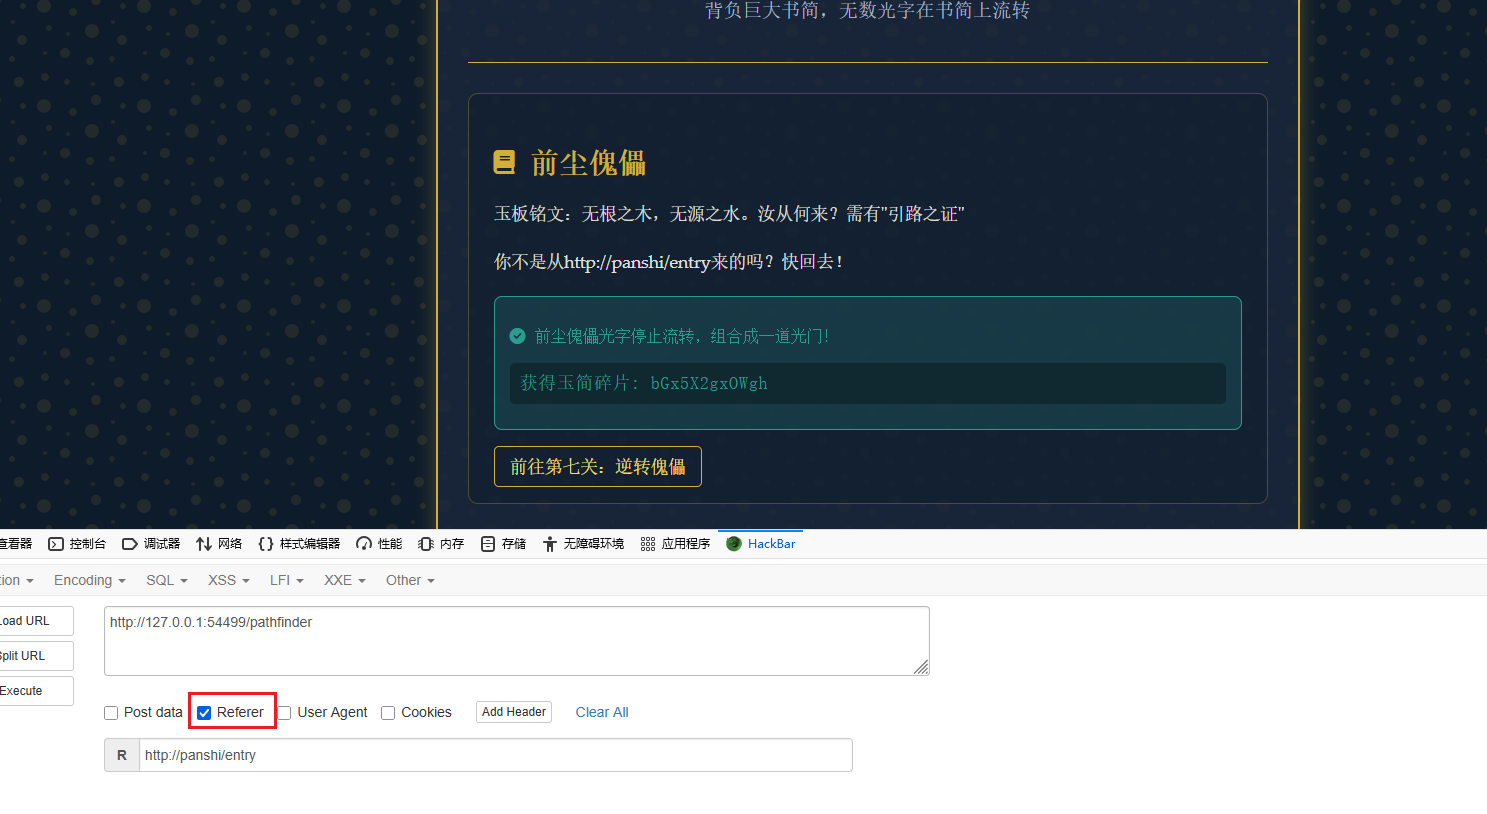Click the Add Header button

tap(514, 712)
